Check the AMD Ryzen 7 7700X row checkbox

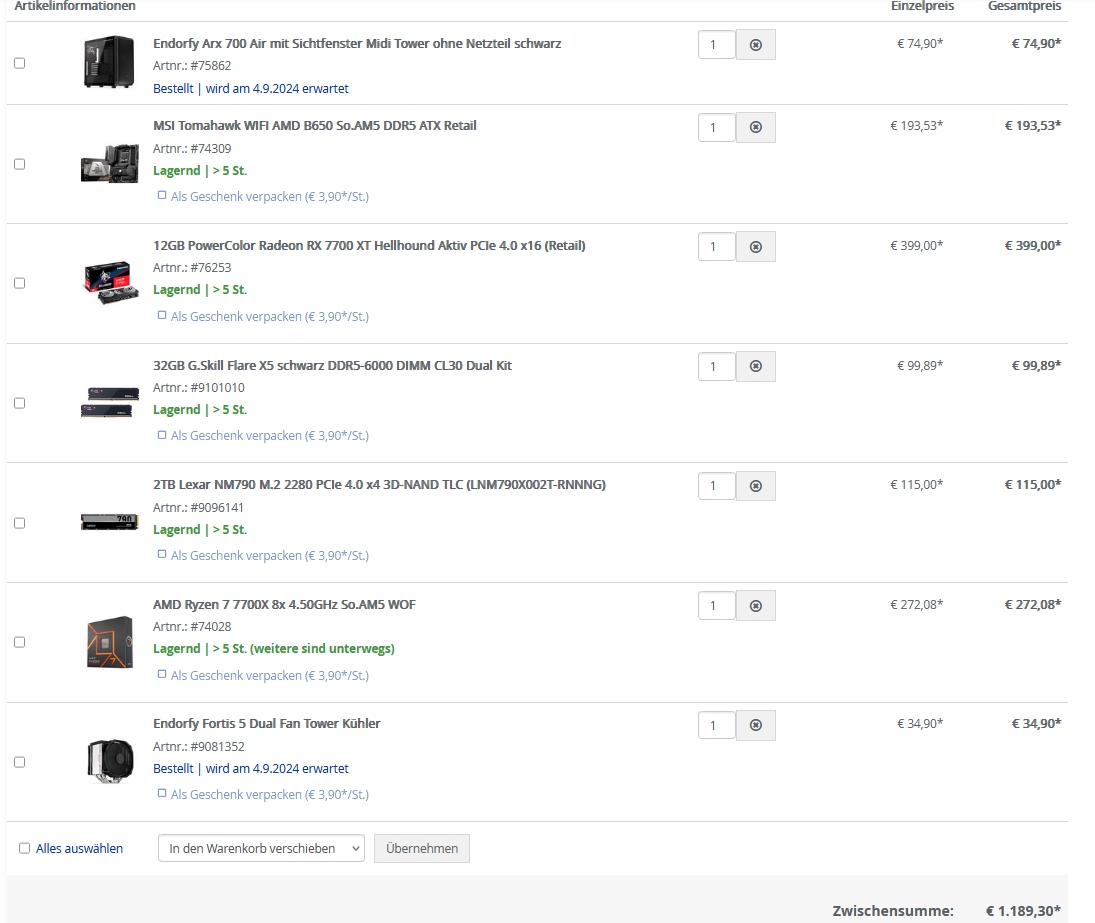click(x=20, y=642)
